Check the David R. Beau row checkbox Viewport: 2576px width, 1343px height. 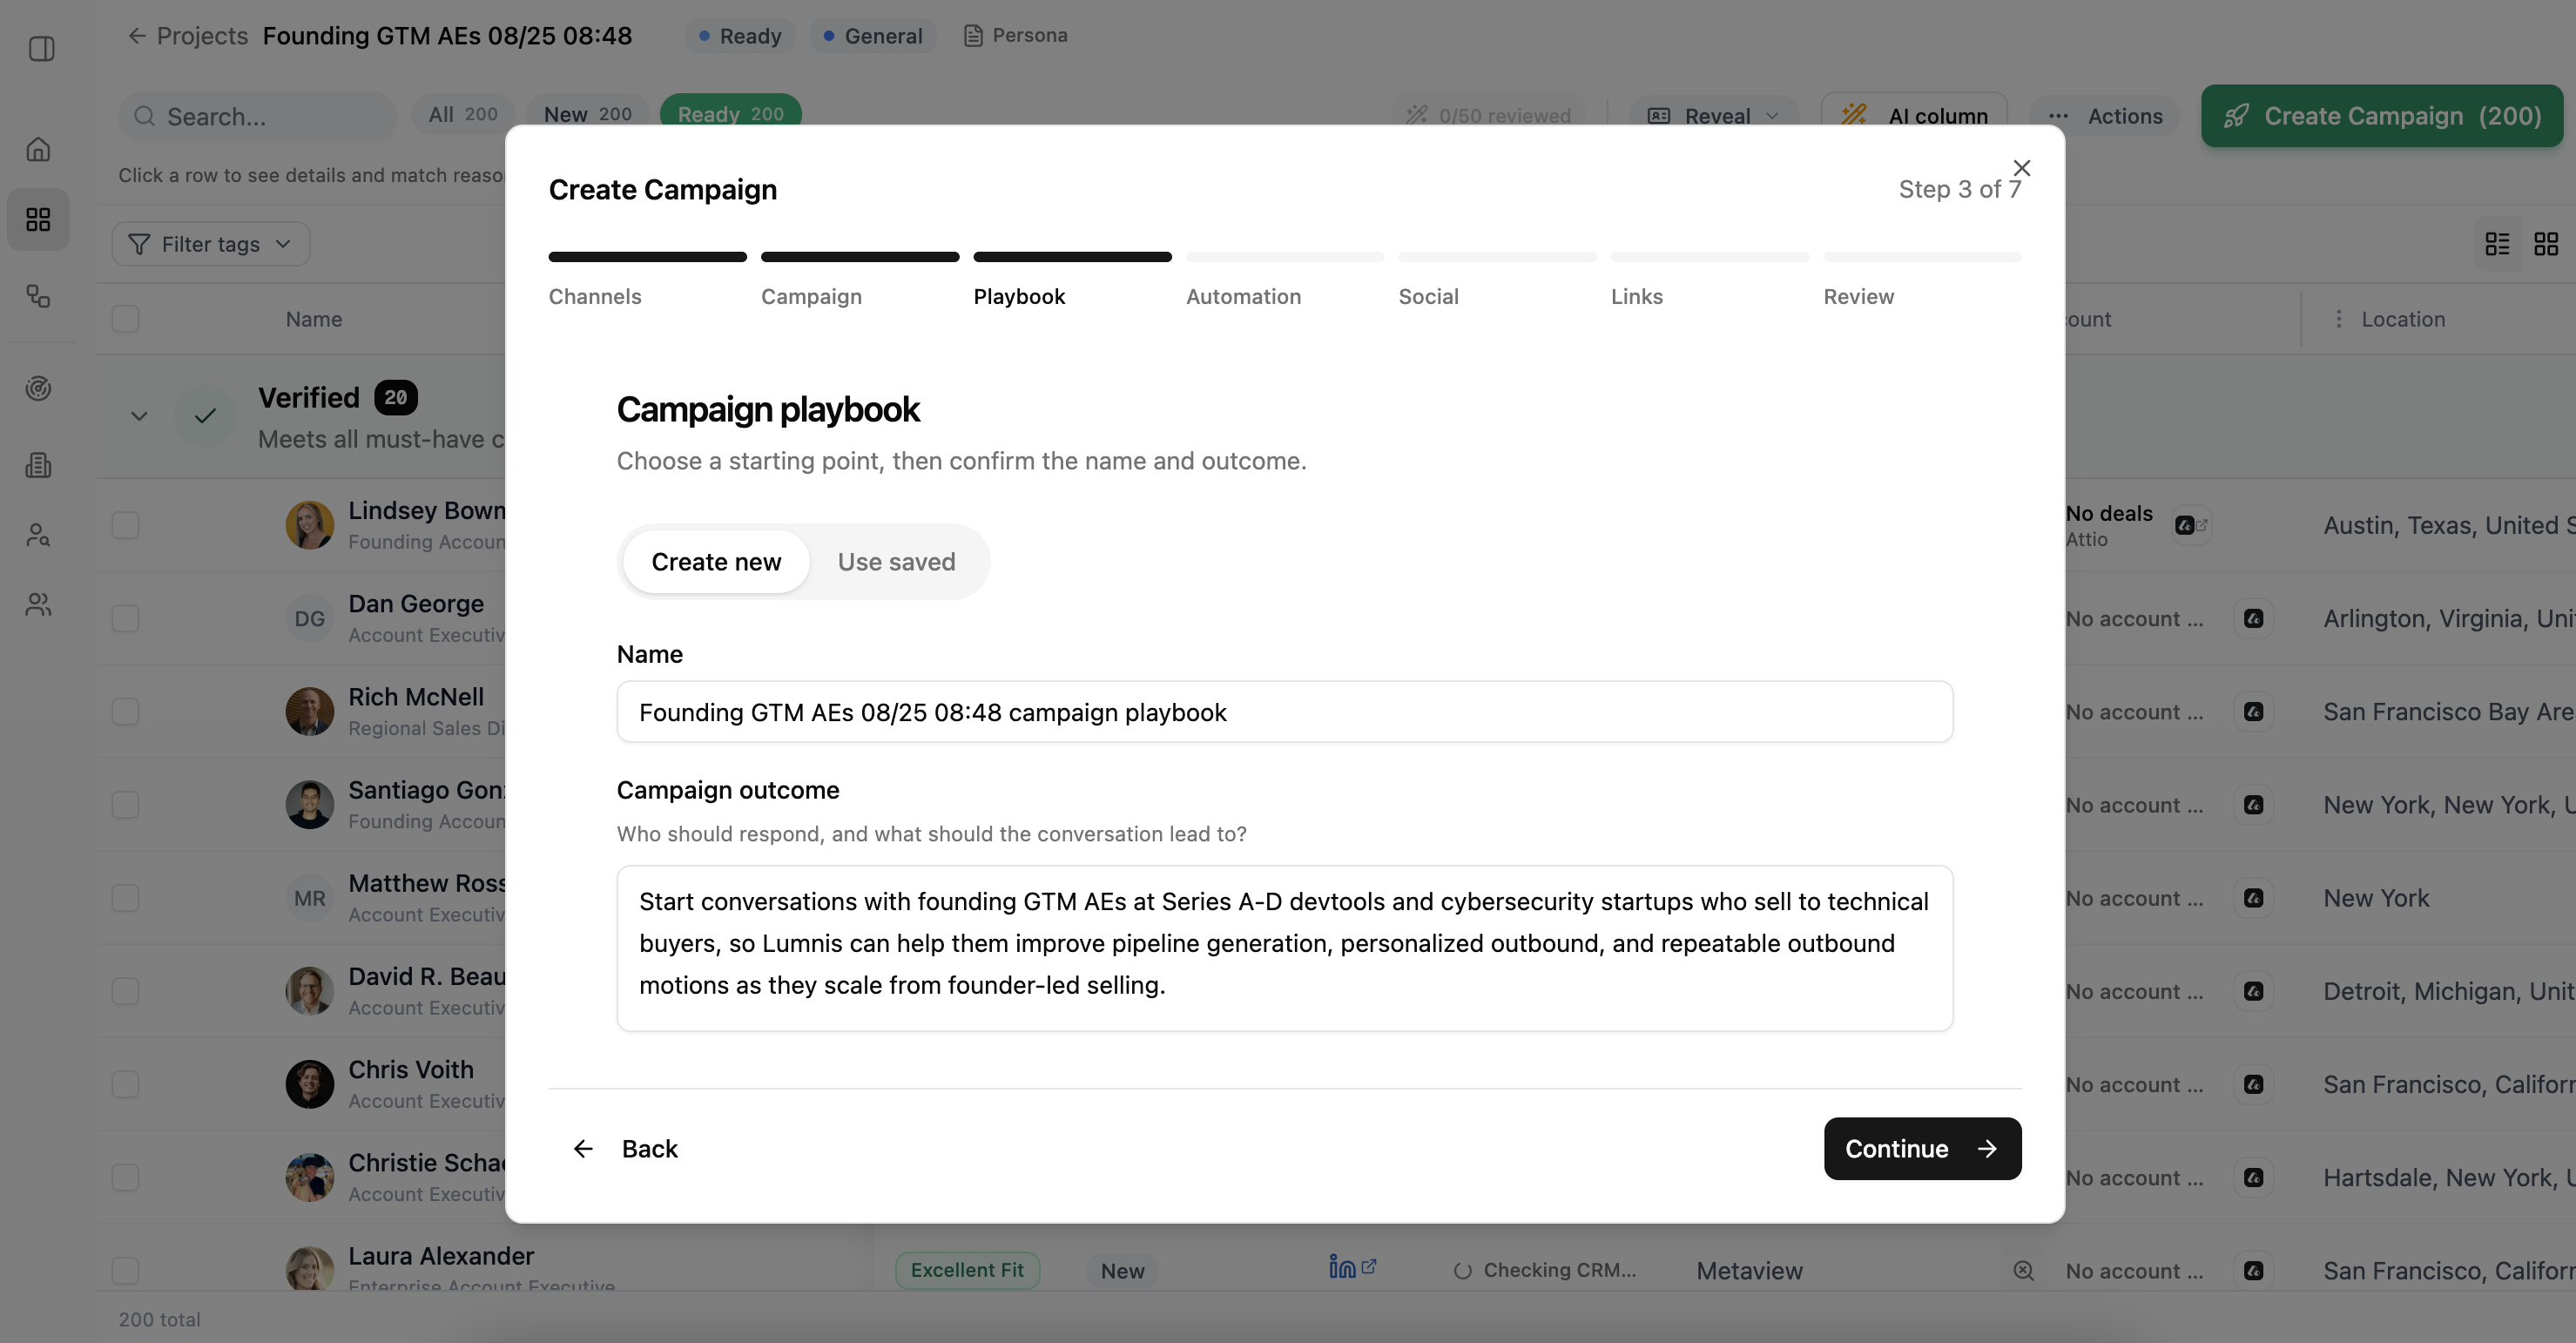125,990
